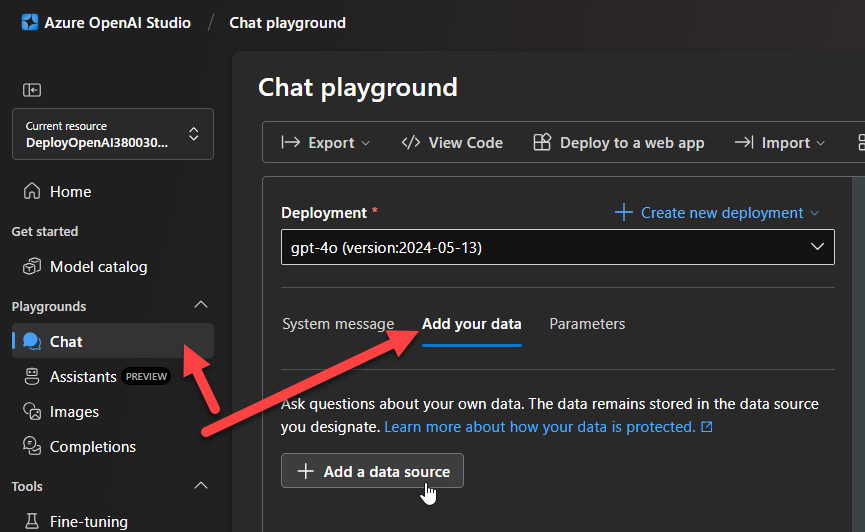Click the Deployment field label
Viewport: 865px width, 532px height.
point(324,212)
